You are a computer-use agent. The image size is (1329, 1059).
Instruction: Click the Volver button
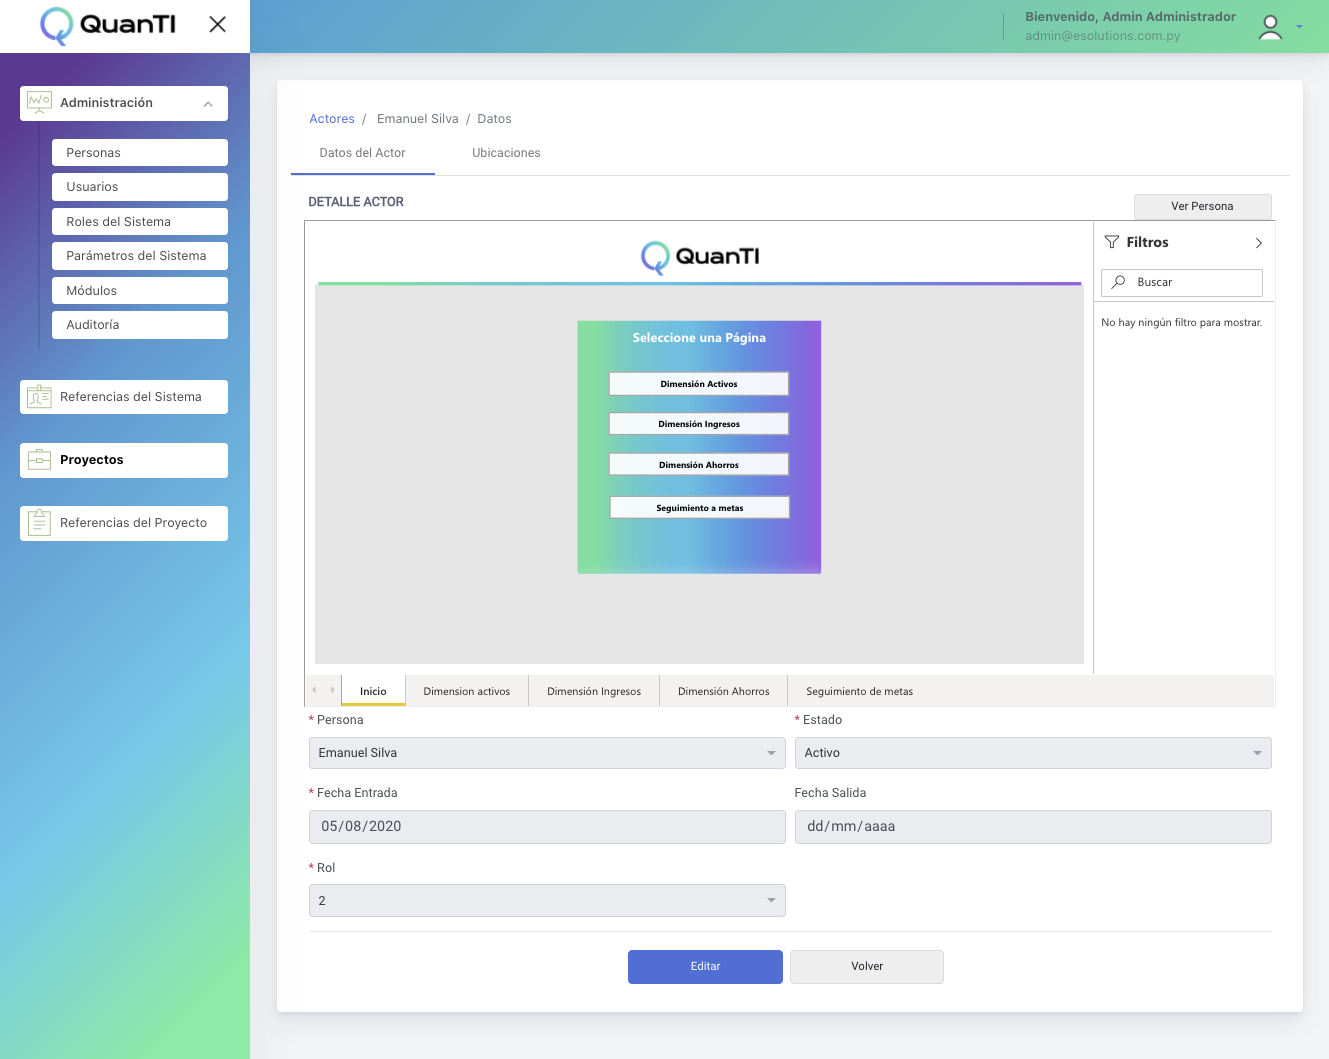click(867, 967)
